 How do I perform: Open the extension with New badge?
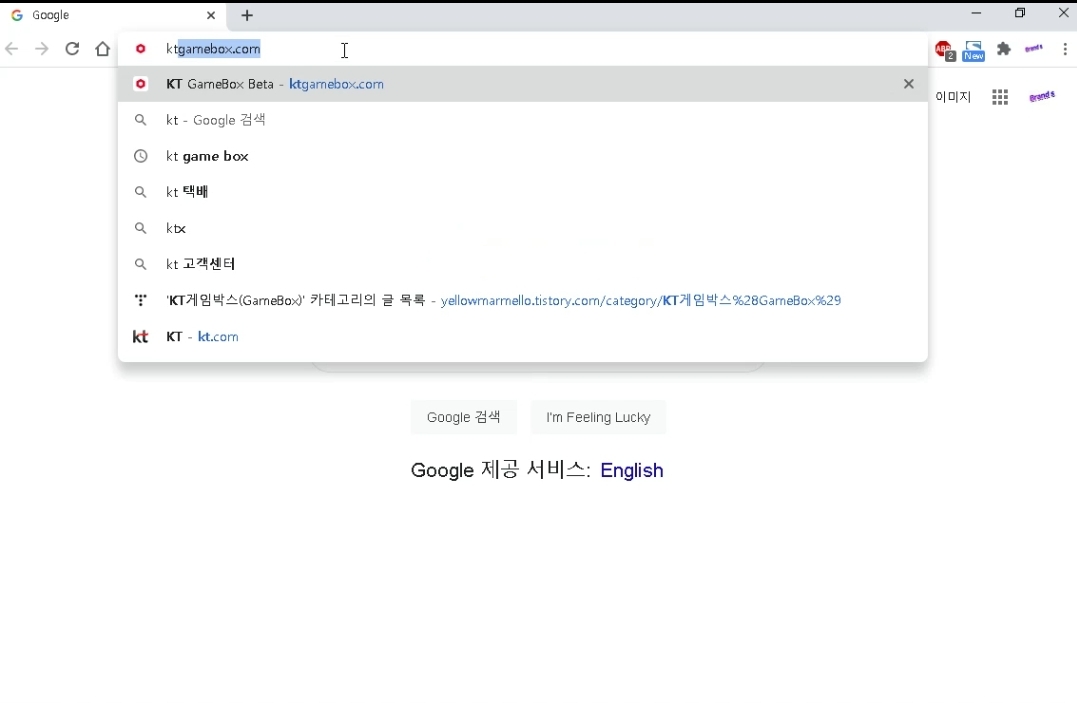click(973, 50)
